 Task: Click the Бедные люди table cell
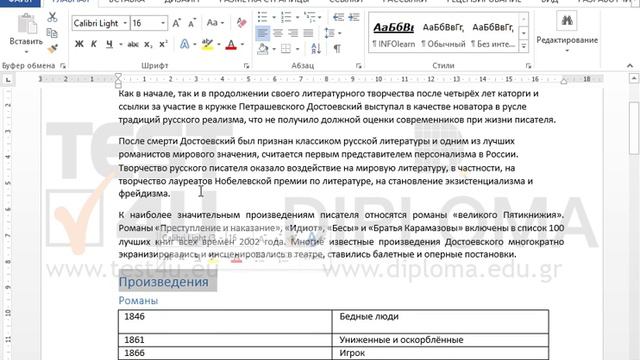[x=440, y=322]
